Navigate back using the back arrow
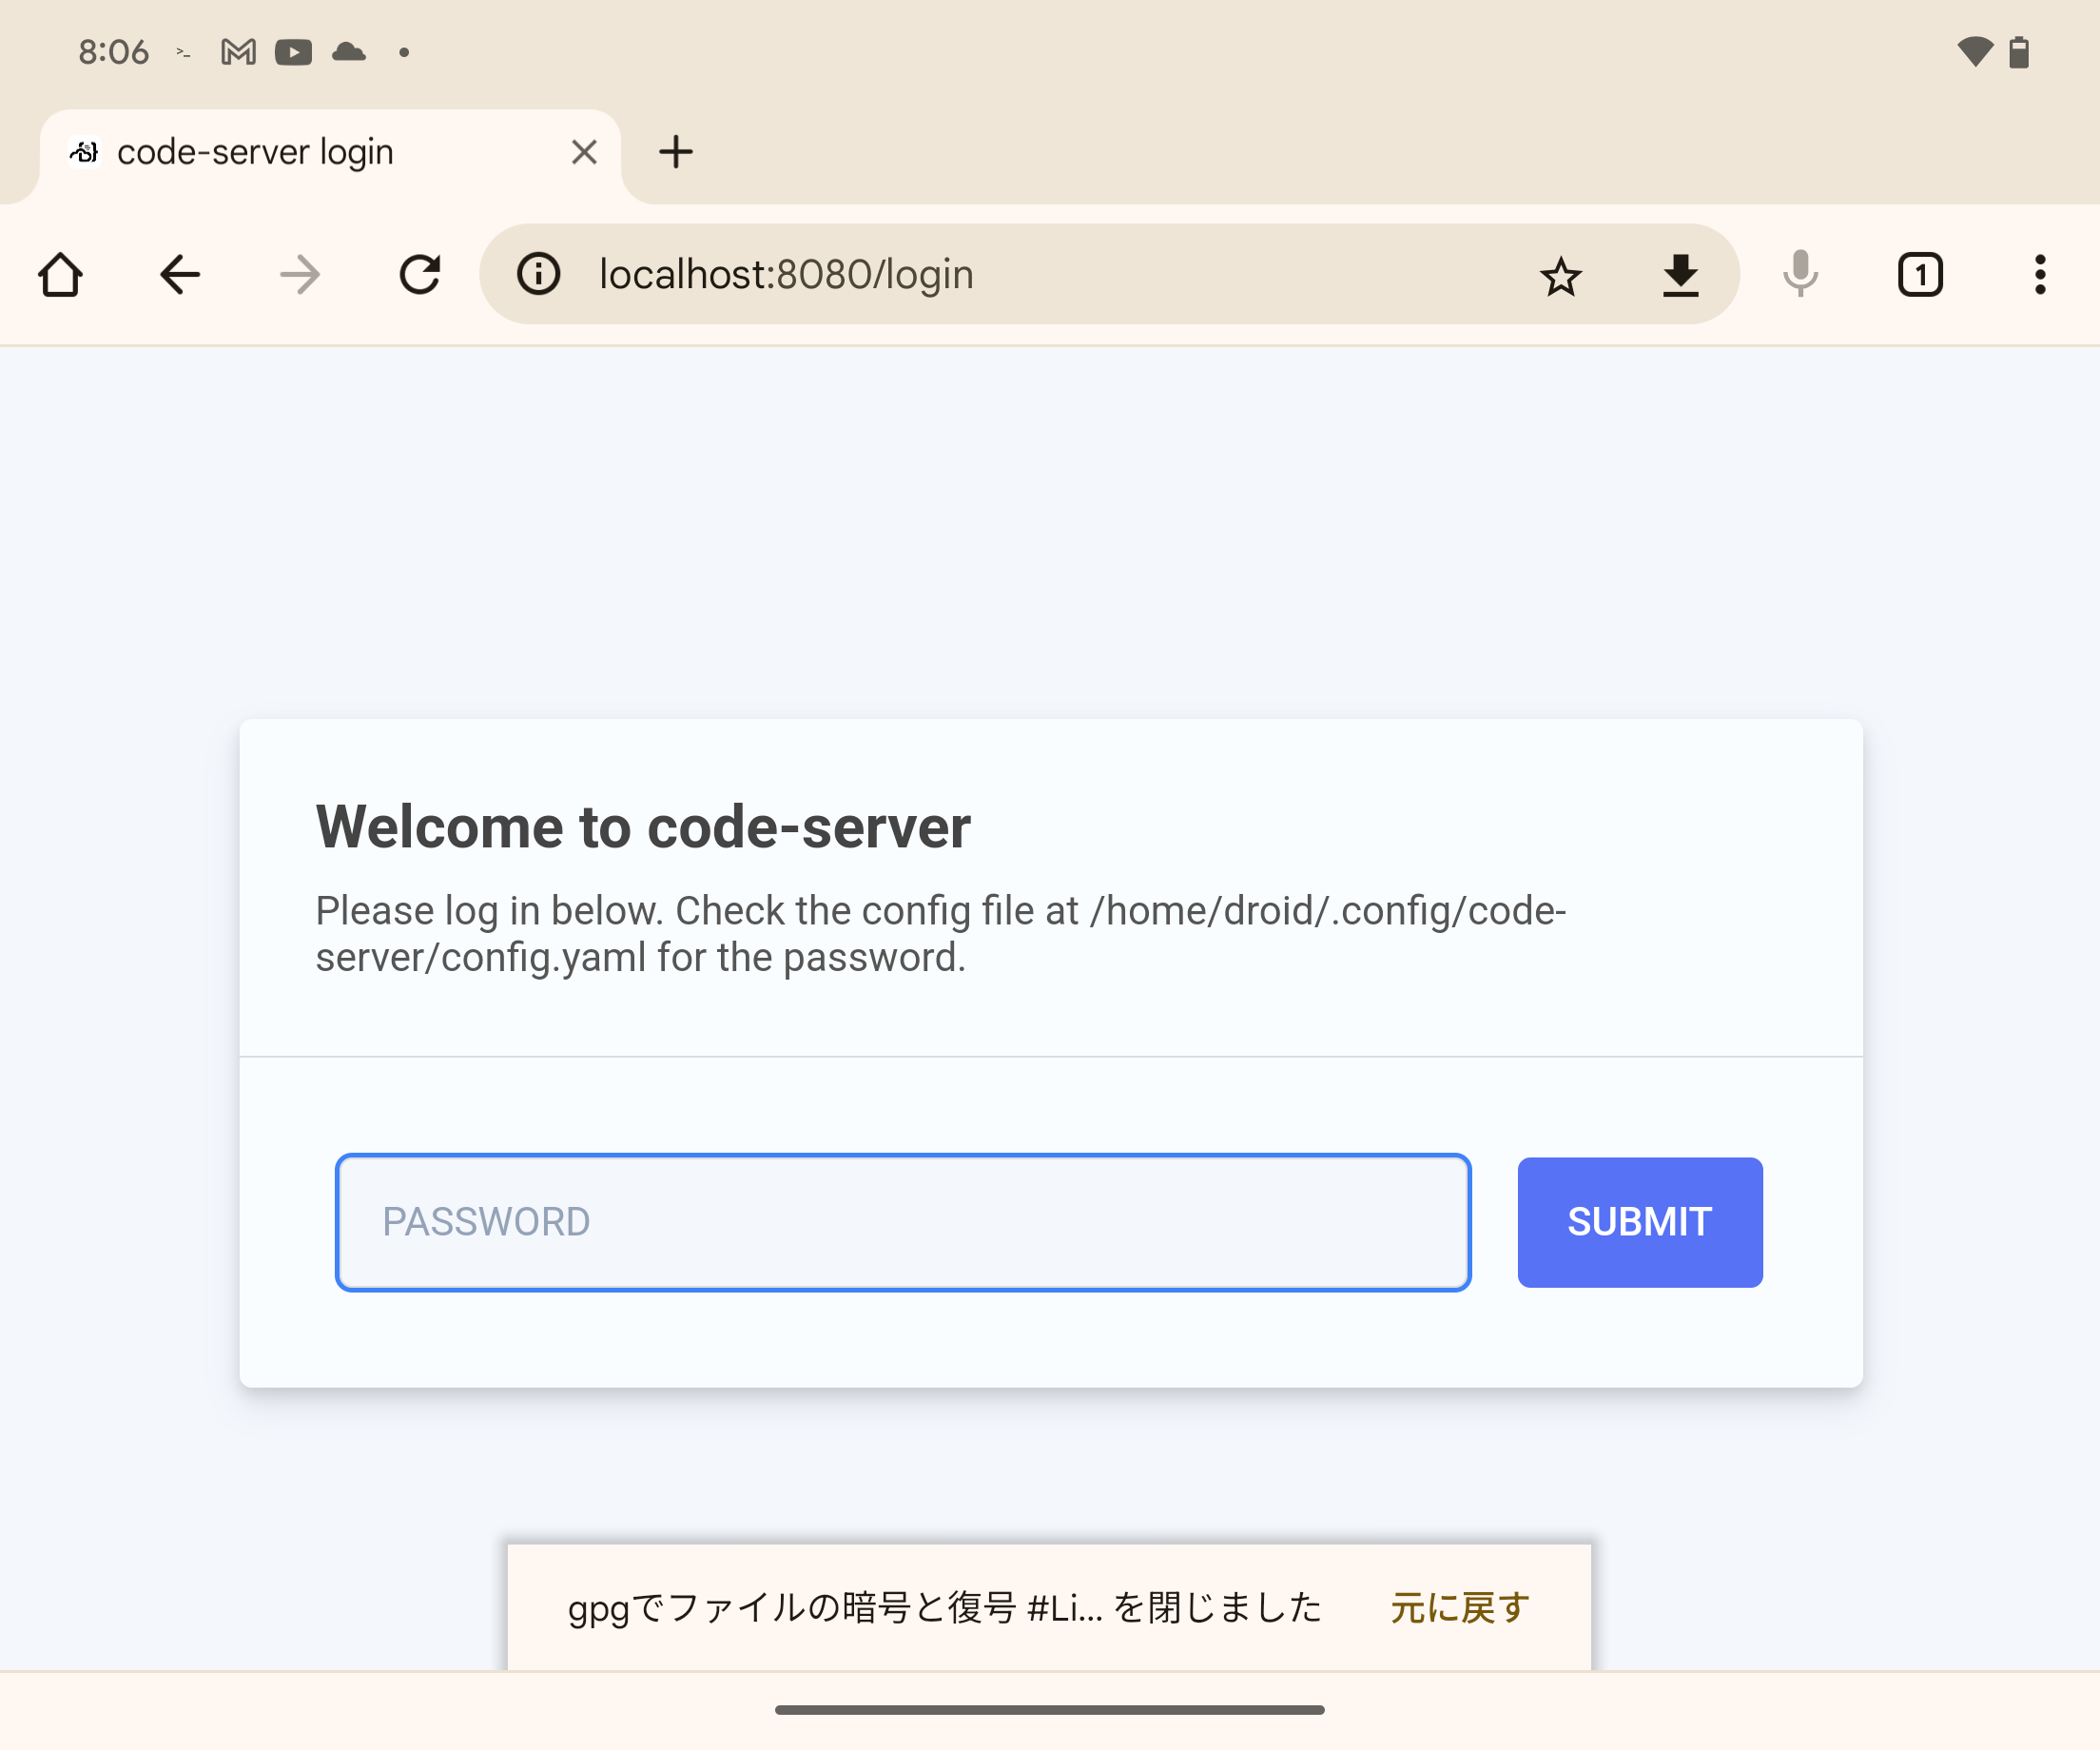 click(180, 274)
